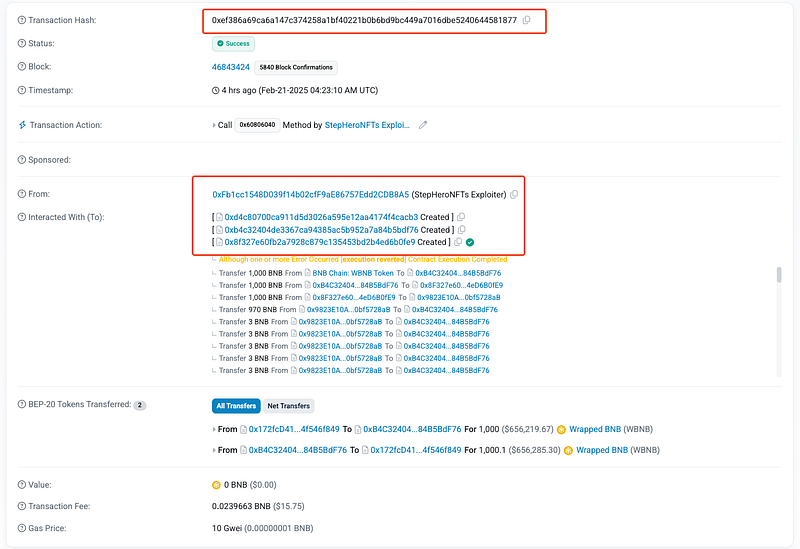The height and width of the screenshot is (549, 800).
Task: Click the help icon beside Gas Price
Action: pyautogui.click(x=22, y=529)
